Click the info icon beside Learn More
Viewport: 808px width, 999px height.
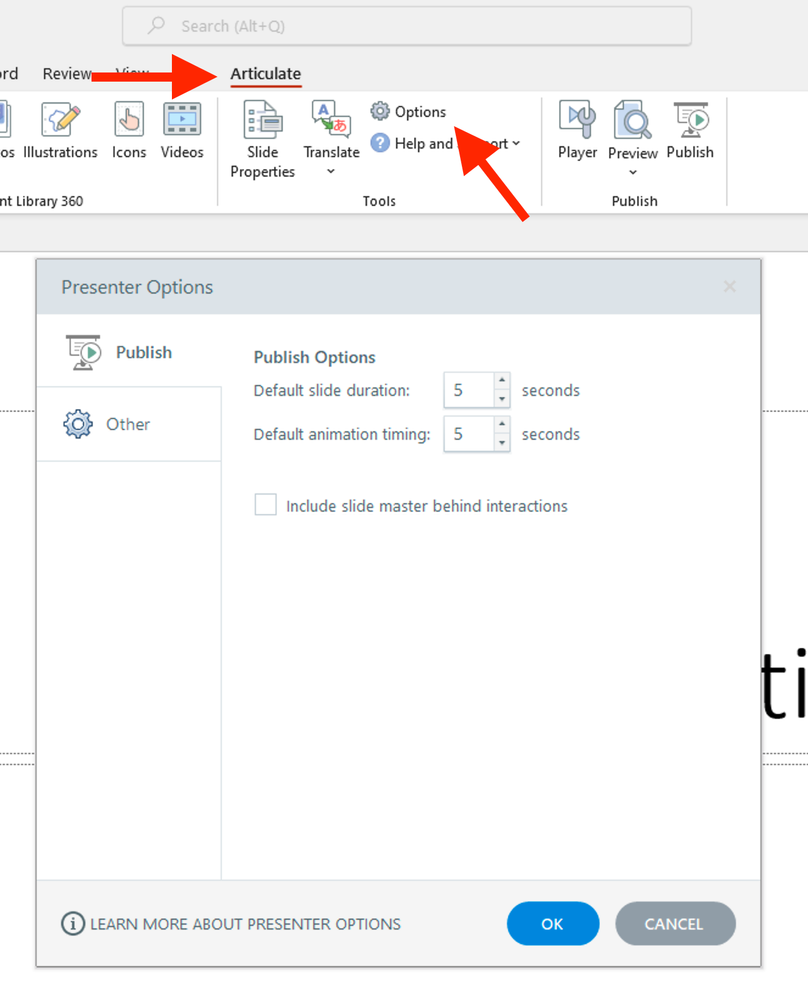click(x=73, y=923)
